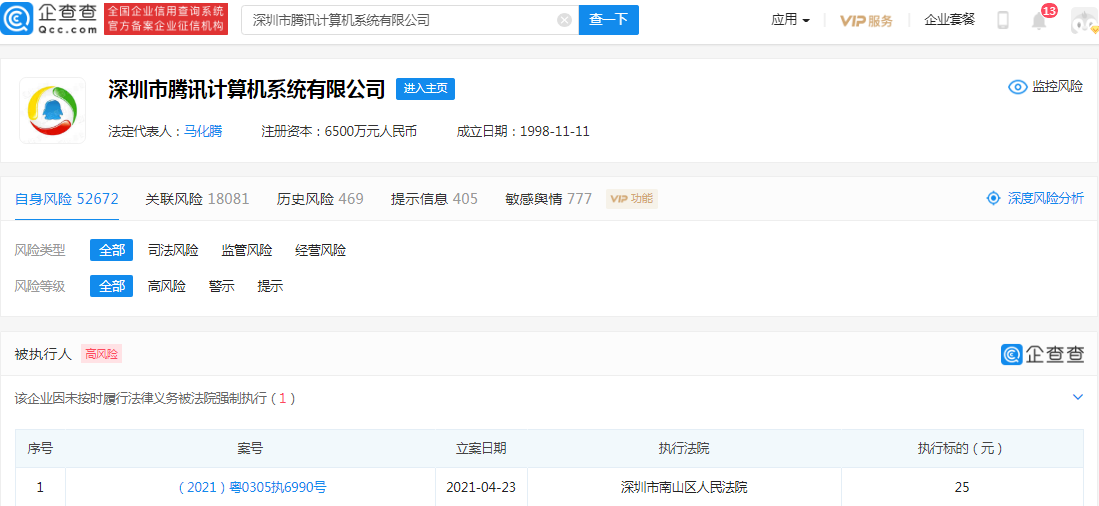The height and width of the screenshot is (506, 1099).
Task: Collapse the 被执行人 section chevron
Action: tap(1078, 397)
